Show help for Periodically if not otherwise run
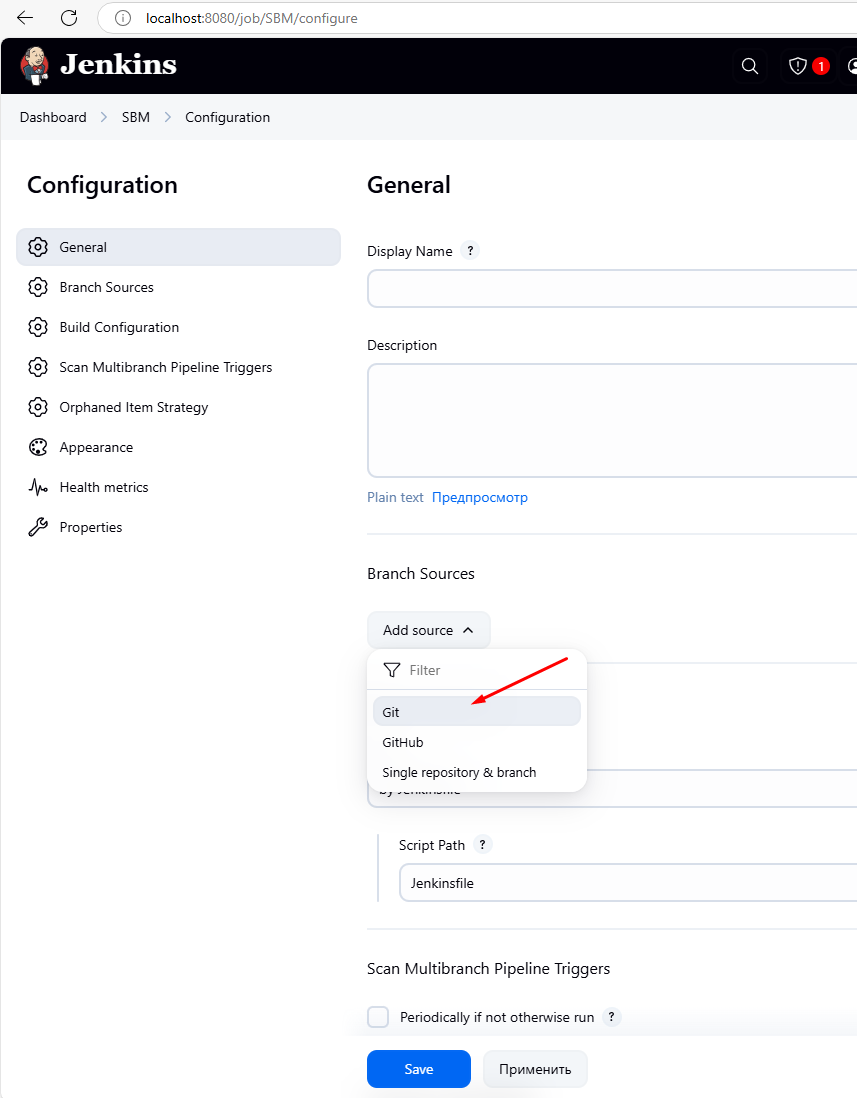857x1098 pixels. tap(612, 1017)
